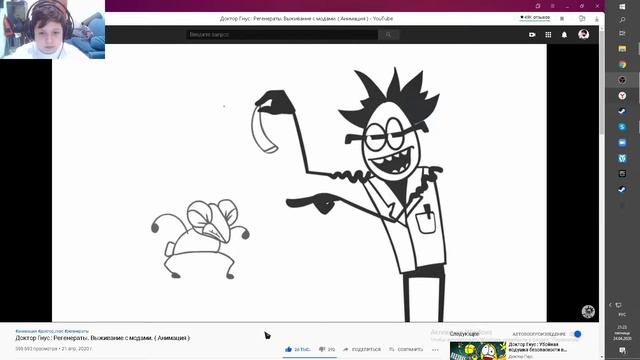The width and height of the screenshot is (640, 360).
Task: Click the view count and date text
Action: (x=53, y=349)
